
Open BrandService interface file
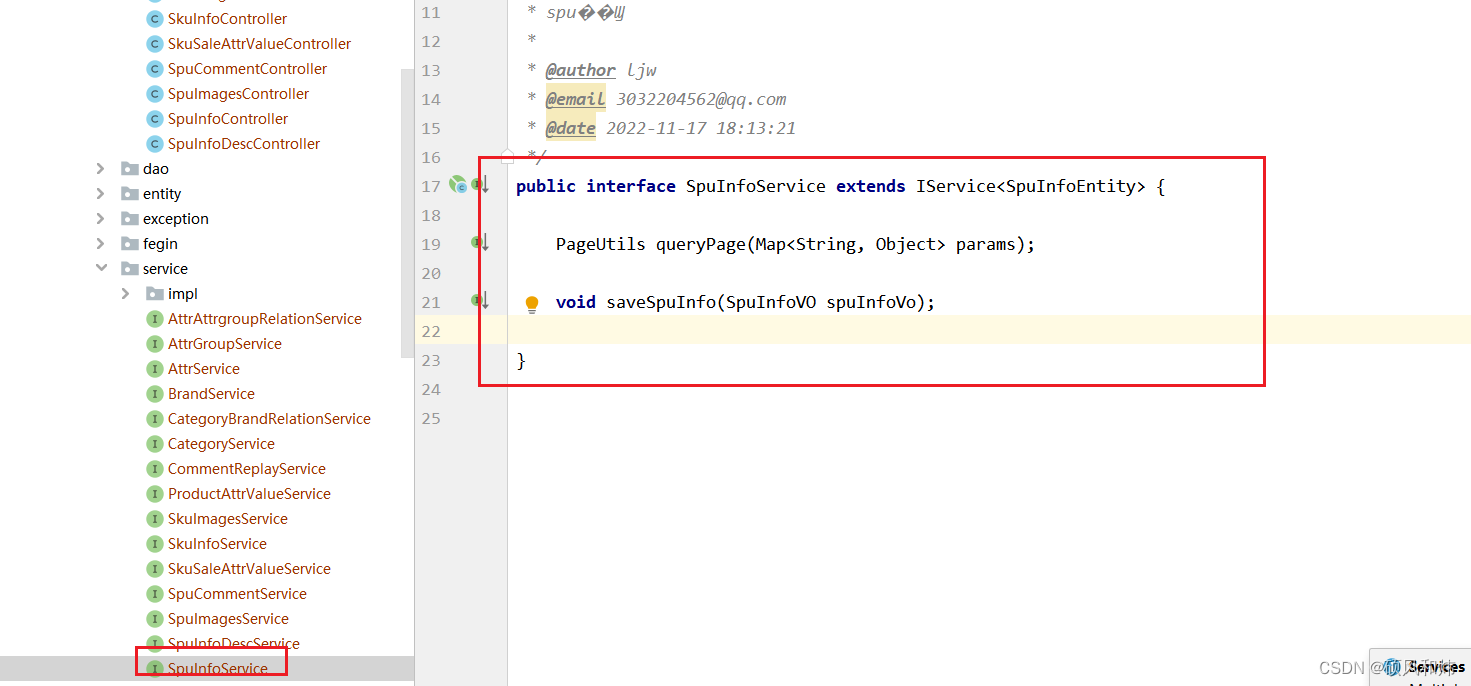[211, 394]
